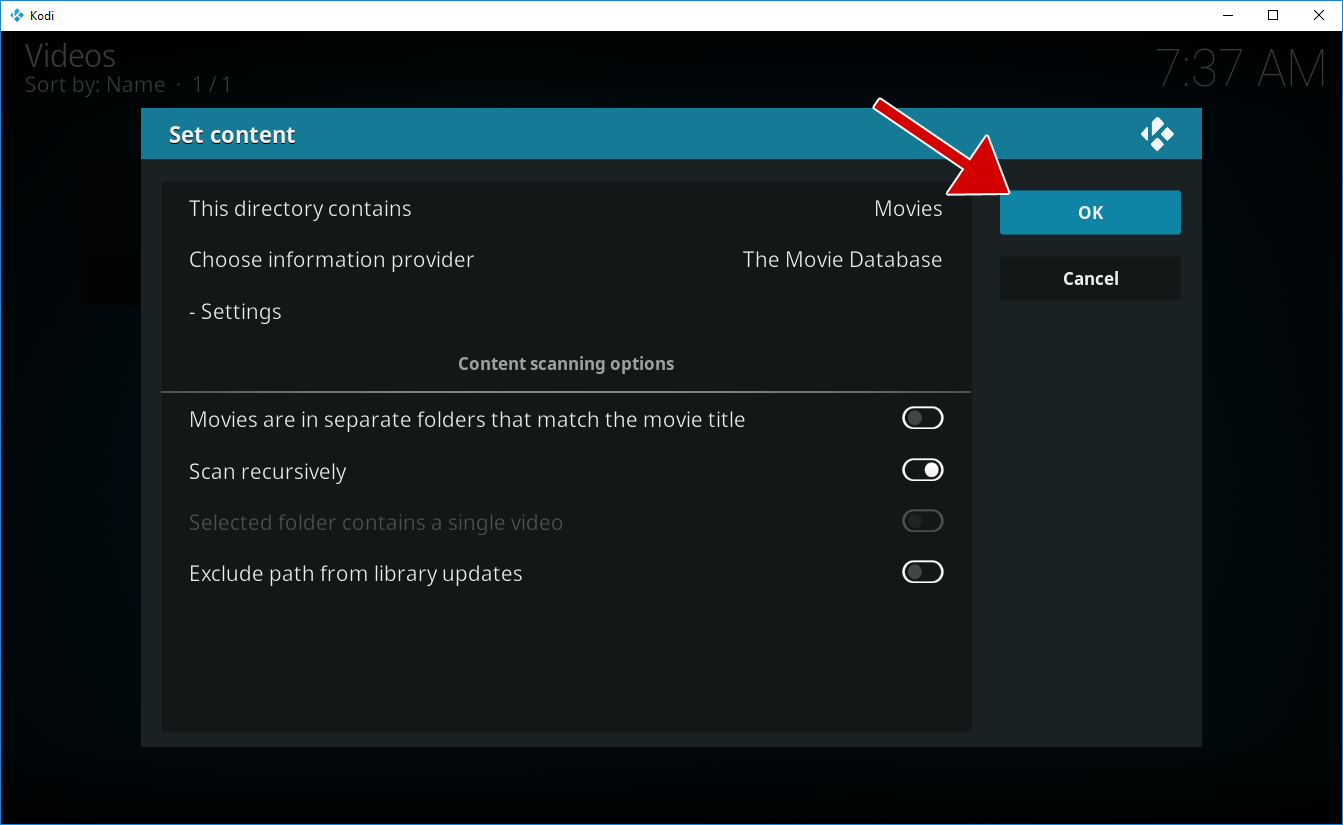This screenshot has width=1343, height=825.
Task: Click the Kodi logo in the Set content header
Action: point(1157,134)
